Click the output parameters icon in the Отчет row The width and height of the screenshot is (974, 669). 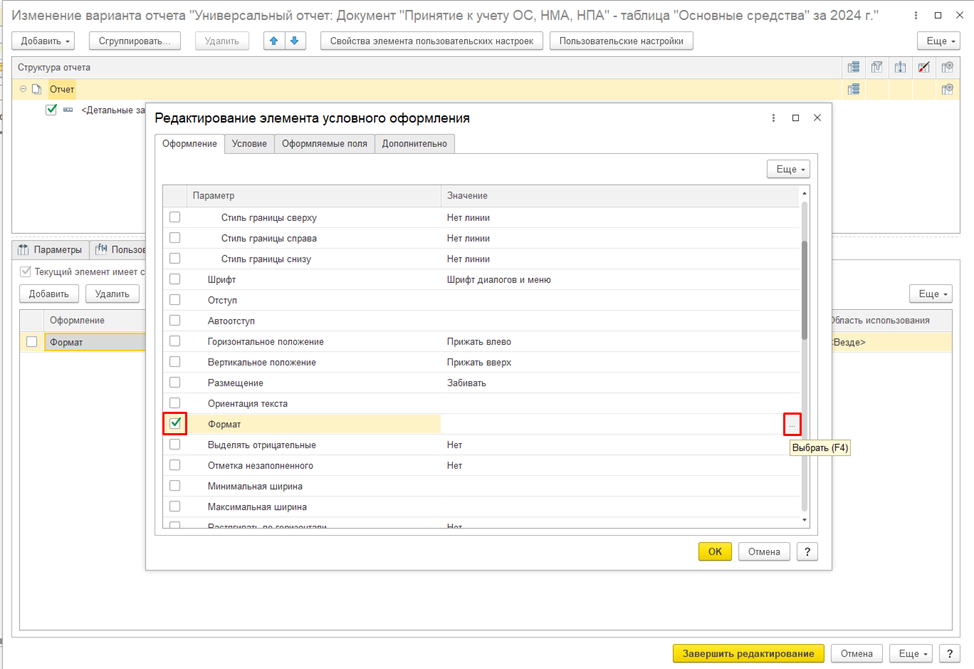(947, 89)
